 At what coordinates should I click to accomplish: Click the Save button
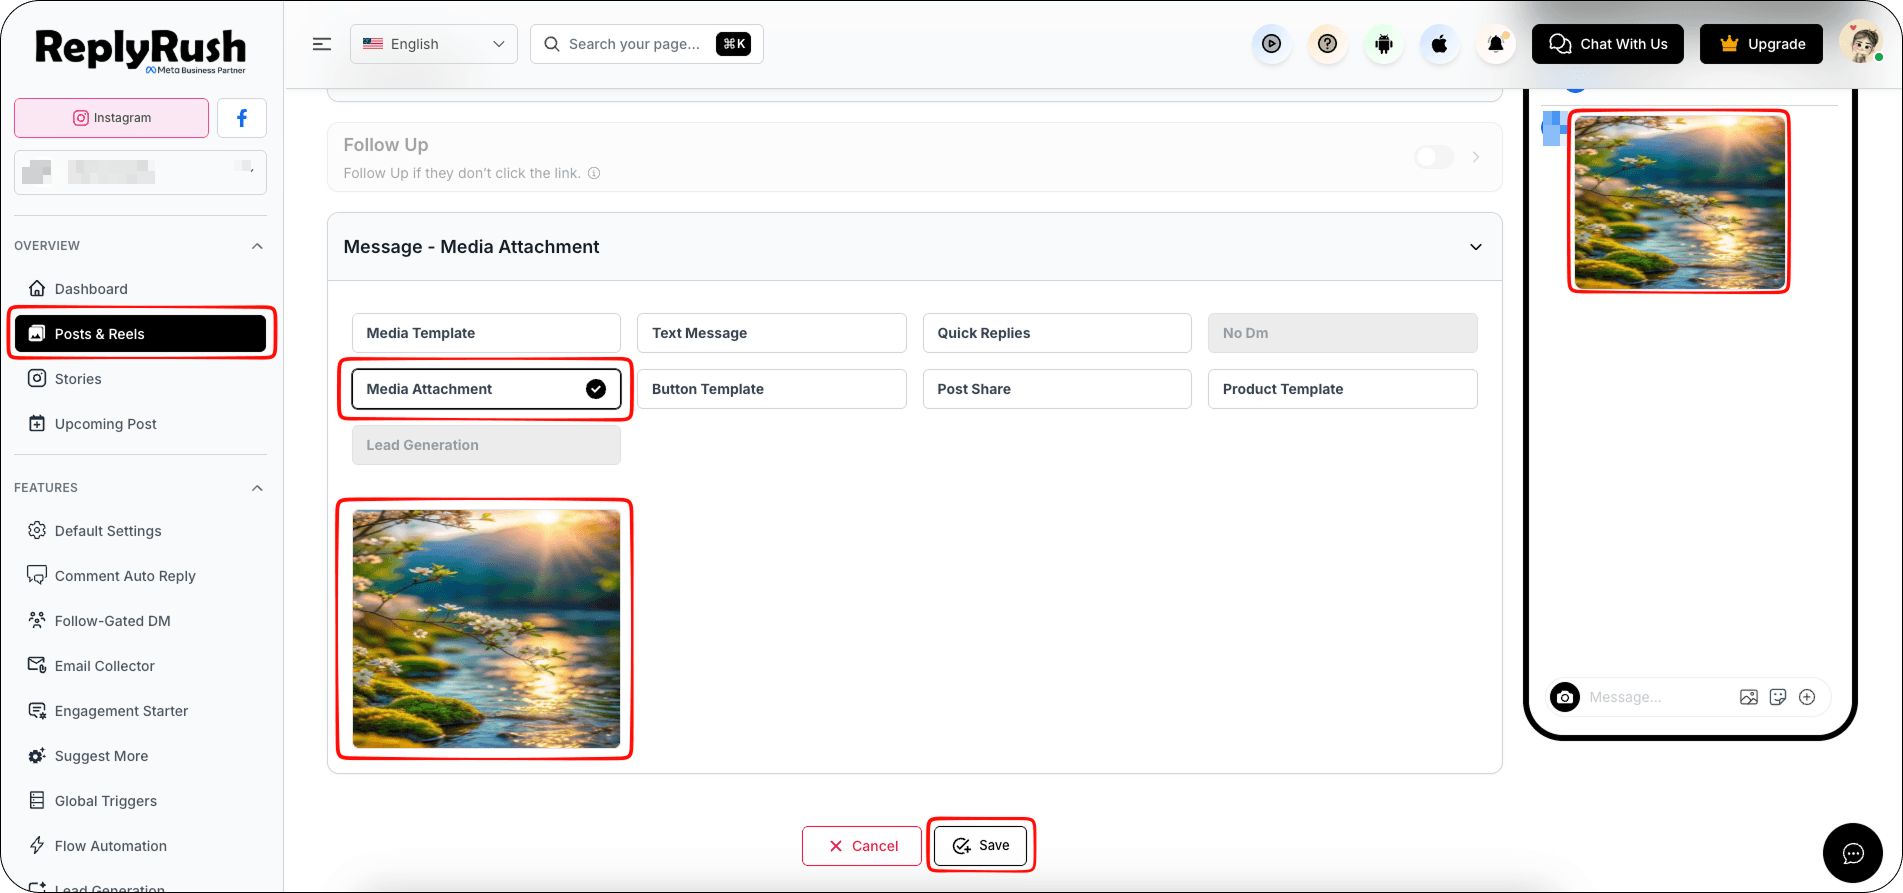click(980, 846)
